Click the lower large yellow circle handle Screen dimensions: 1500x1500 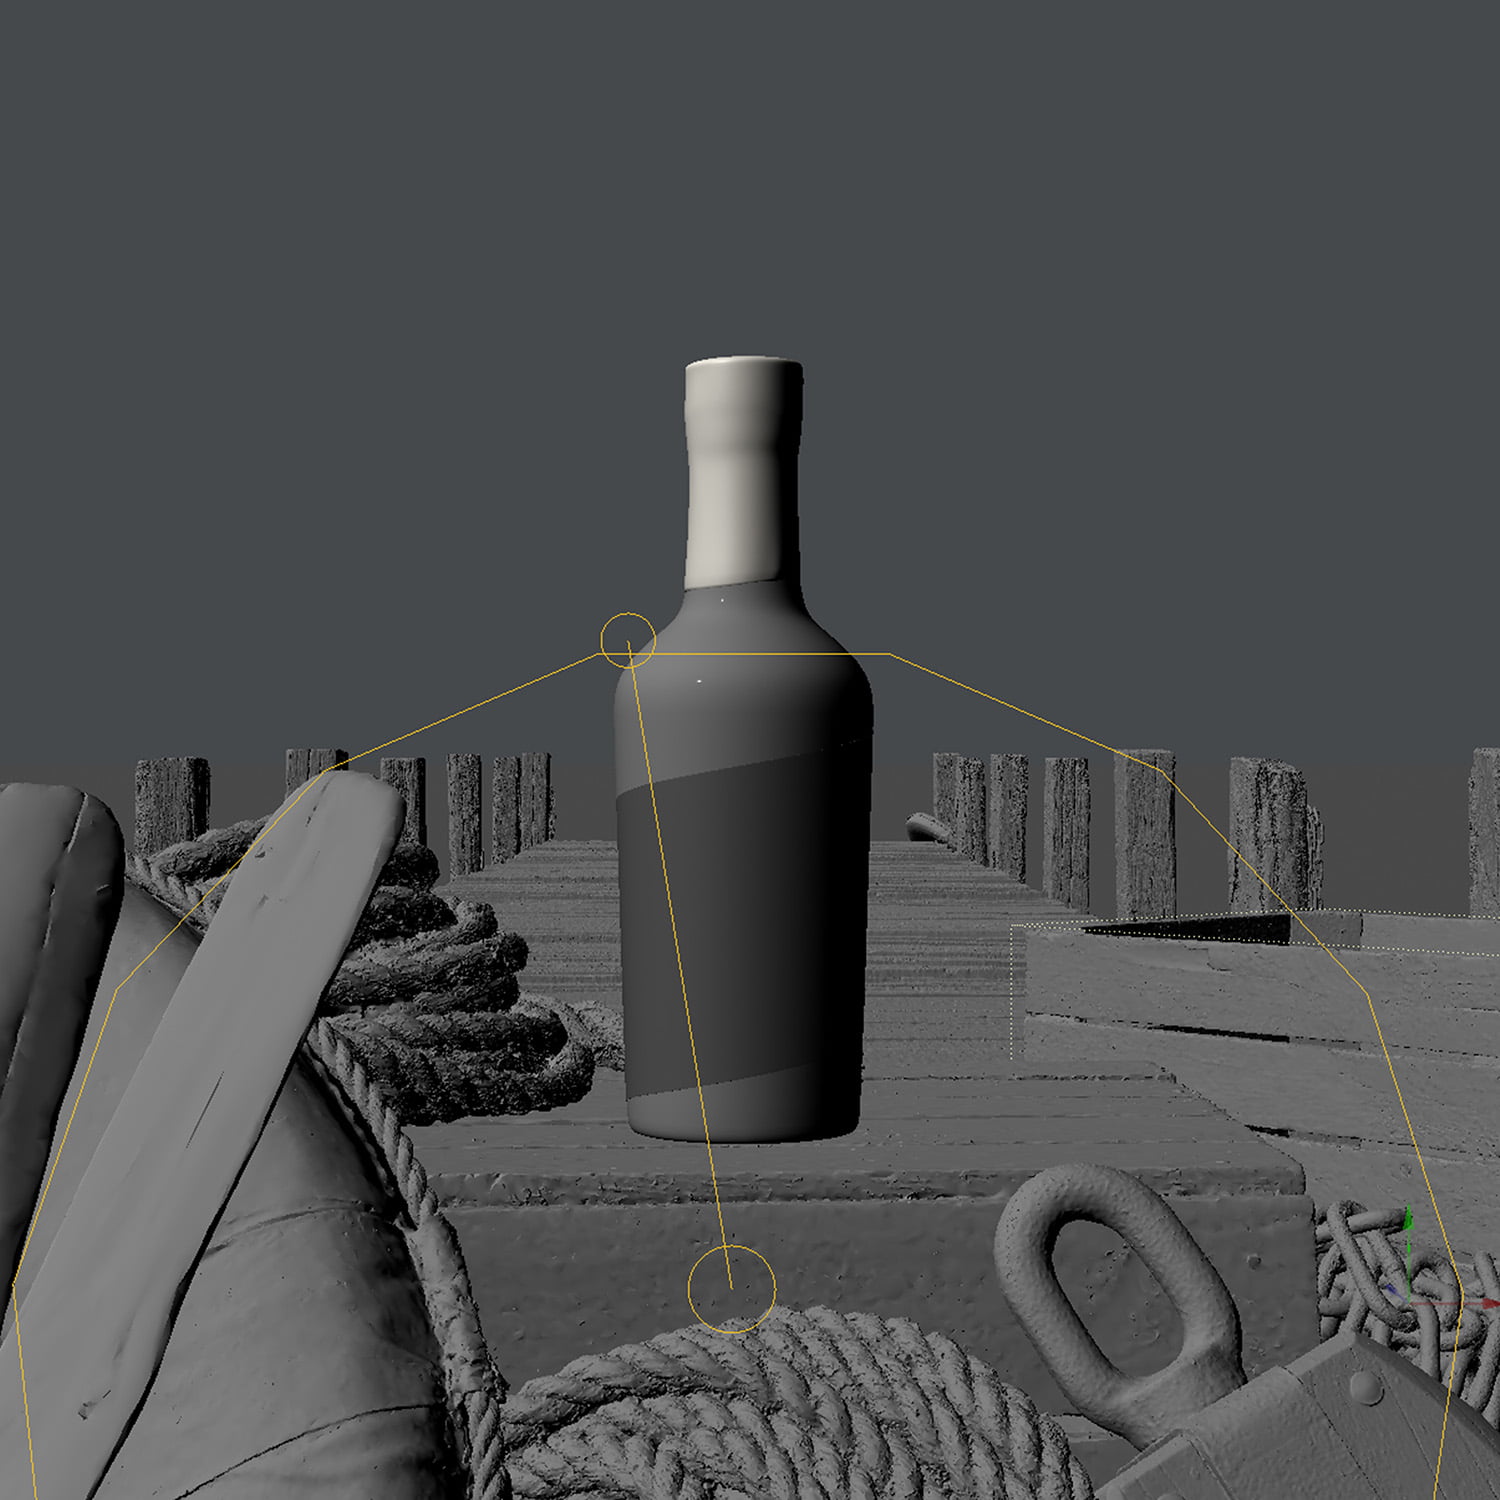(x=731, y=1289)
